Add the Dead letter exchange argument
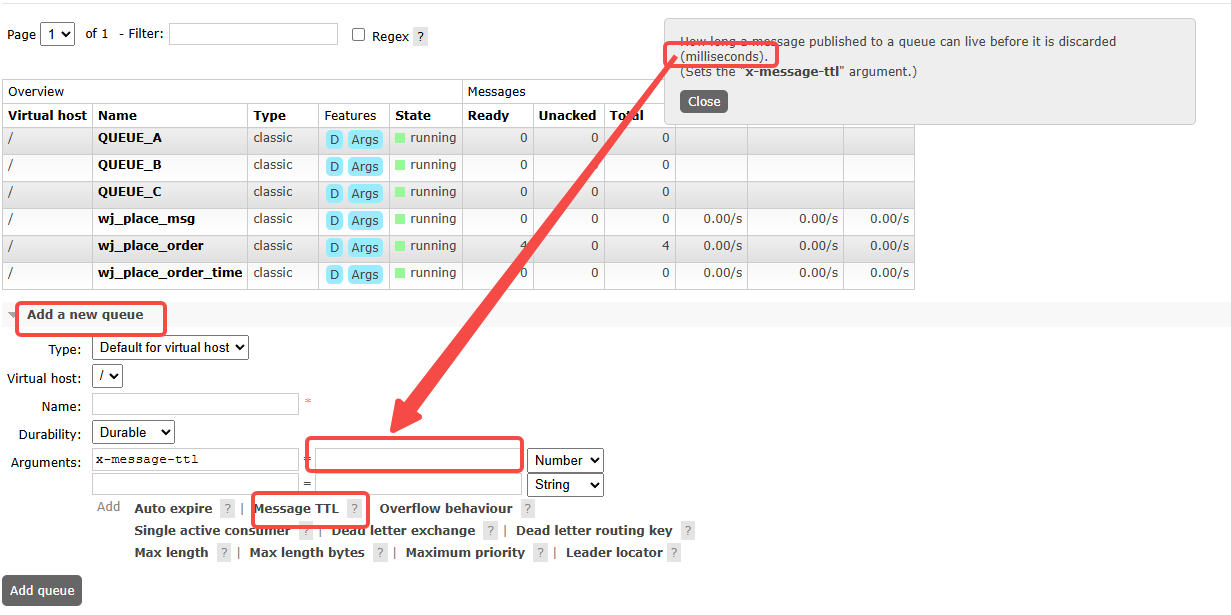The width and height of the screenshot is (1231, 615). click(403, 531)
